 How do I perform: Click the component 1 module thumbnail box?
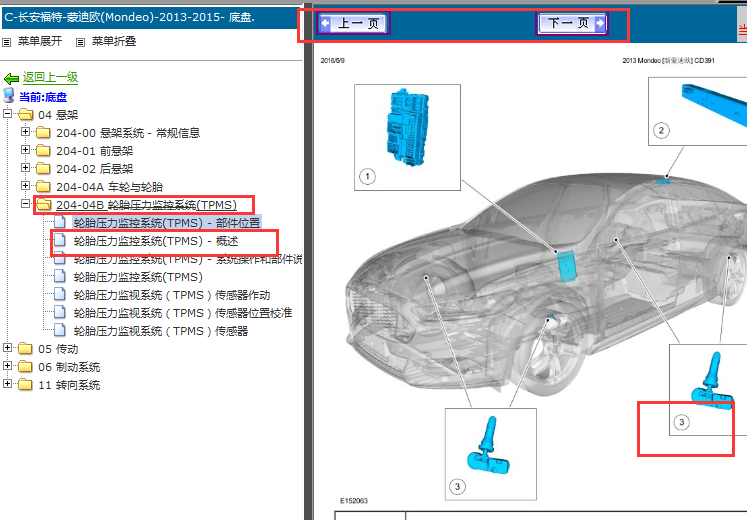(x=407, y=138)
